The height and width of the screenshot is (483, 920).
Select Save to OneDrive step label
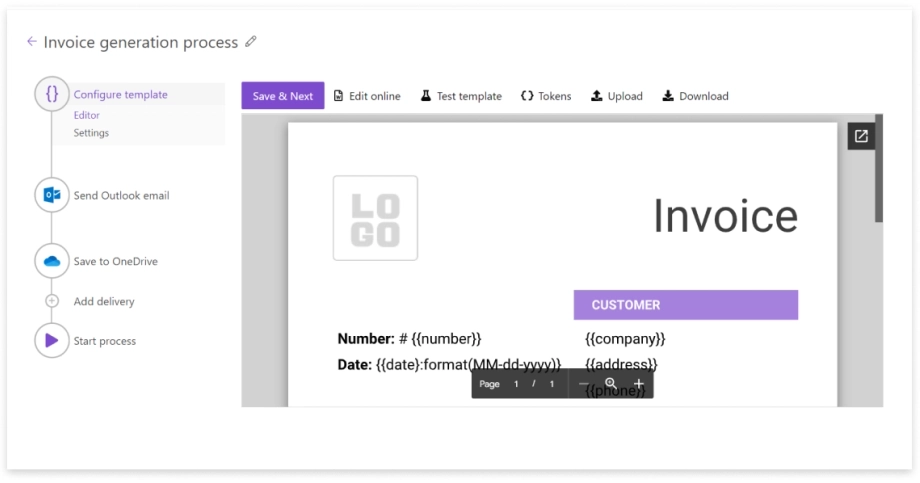[116, 261]
